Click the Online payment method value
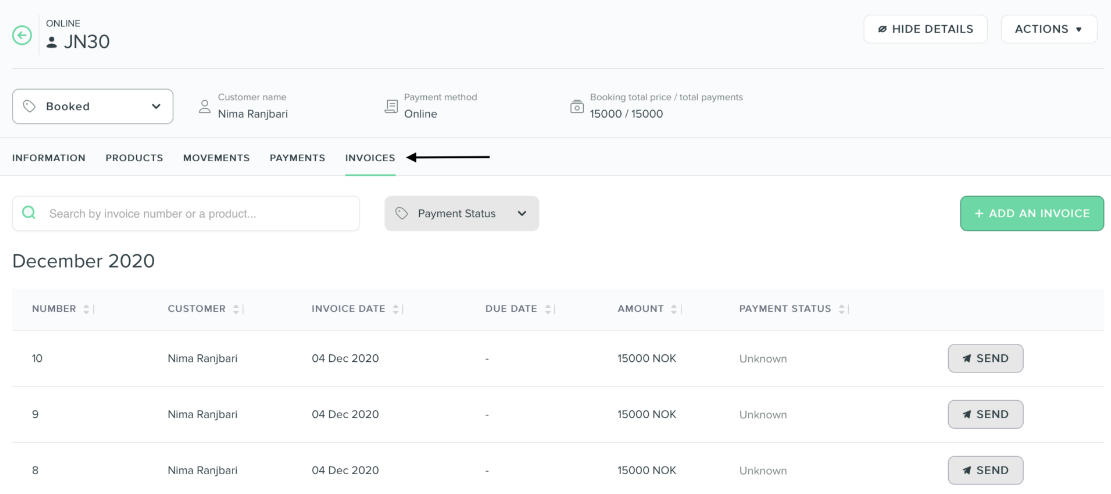Image resolution: width=1111 pixels, height=494 pixels. [x=421, y=113]
